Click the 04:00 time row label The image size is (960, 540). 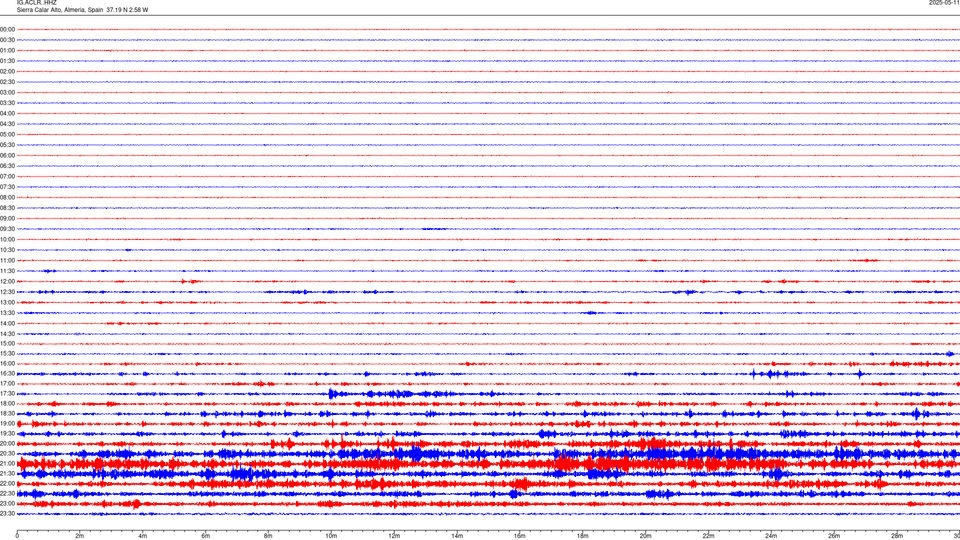7,113
